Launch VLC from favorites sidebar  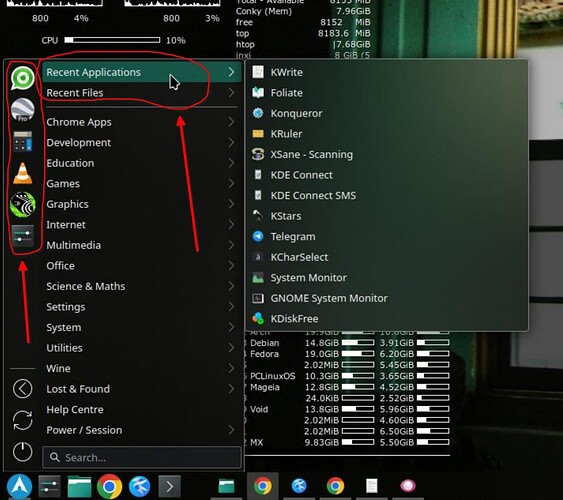point(23,173)
